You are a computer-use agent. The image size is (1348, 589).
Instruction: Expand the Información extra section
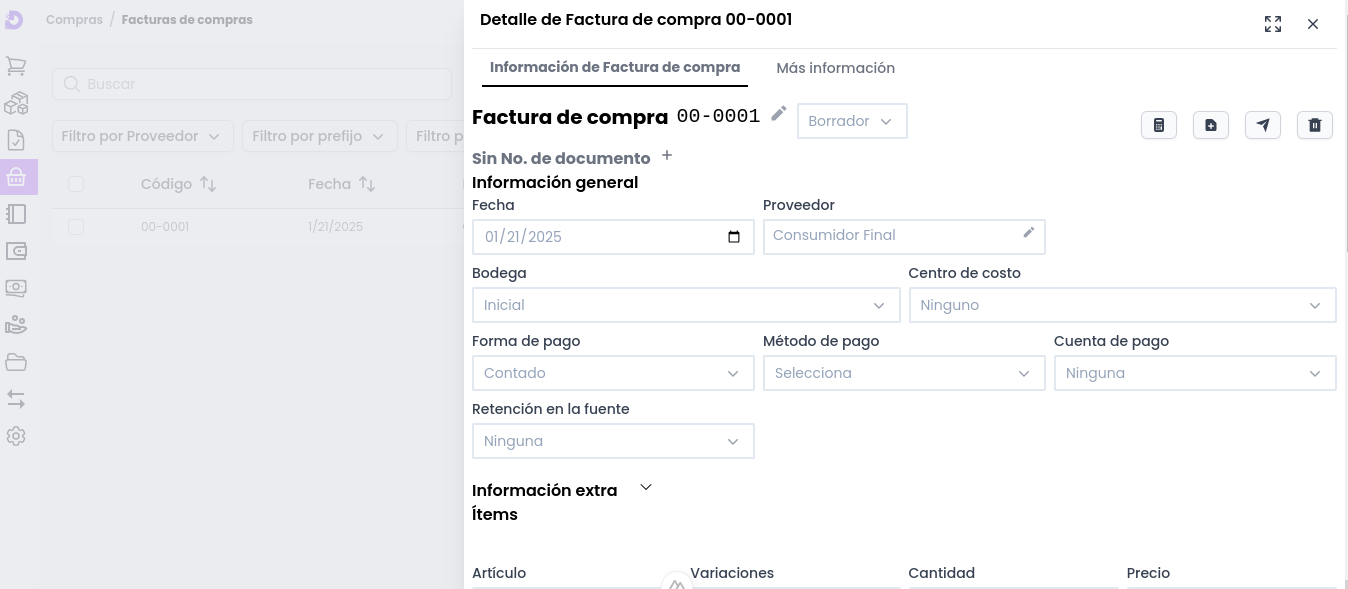(646, 488)
